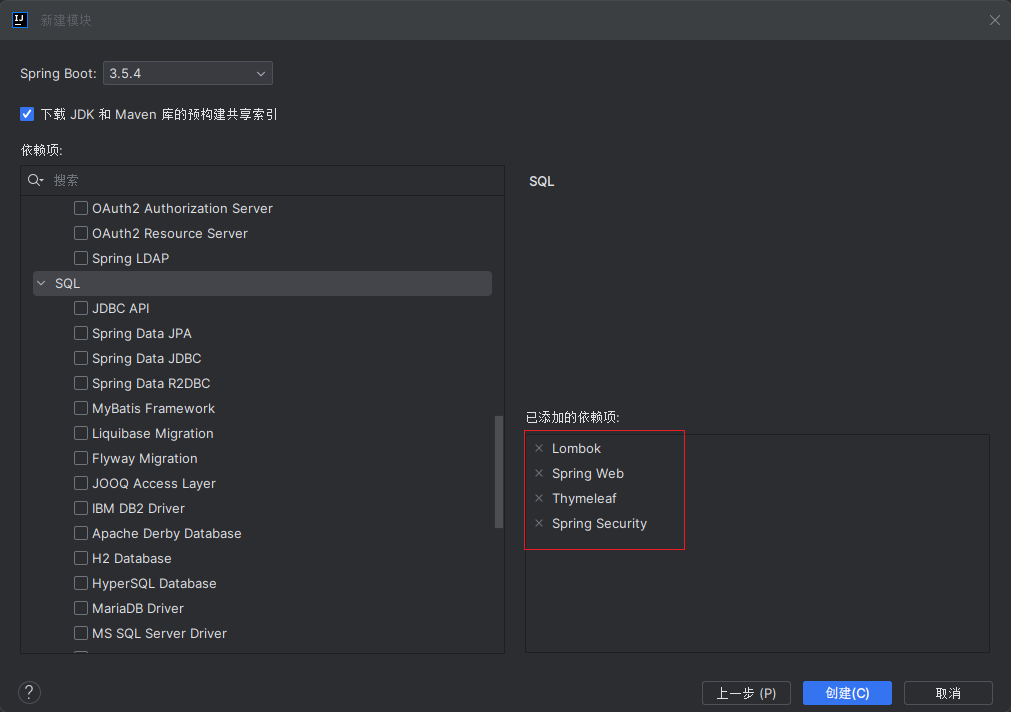Remove the Lombok dependency with its X
The width and height of the screenshot is (1011, 712).
tap(539, 448)
